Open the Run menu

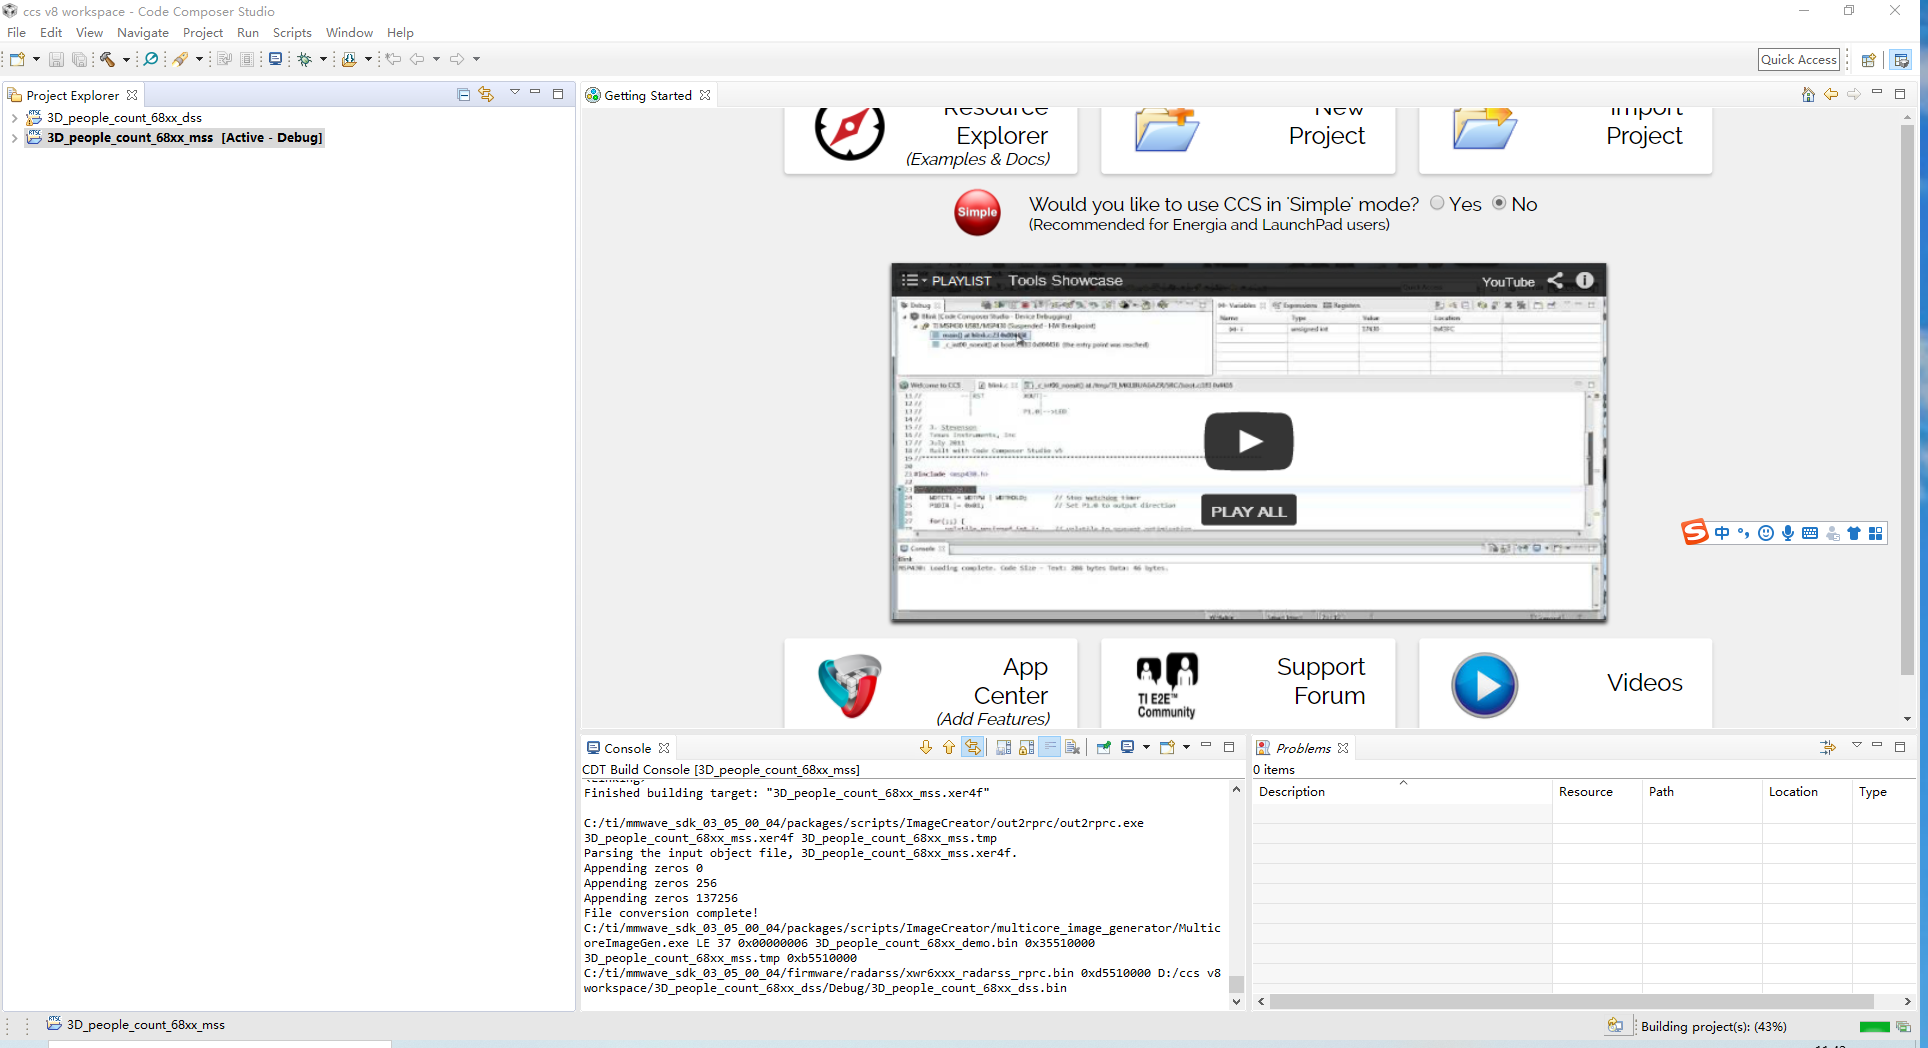point(248,33)
